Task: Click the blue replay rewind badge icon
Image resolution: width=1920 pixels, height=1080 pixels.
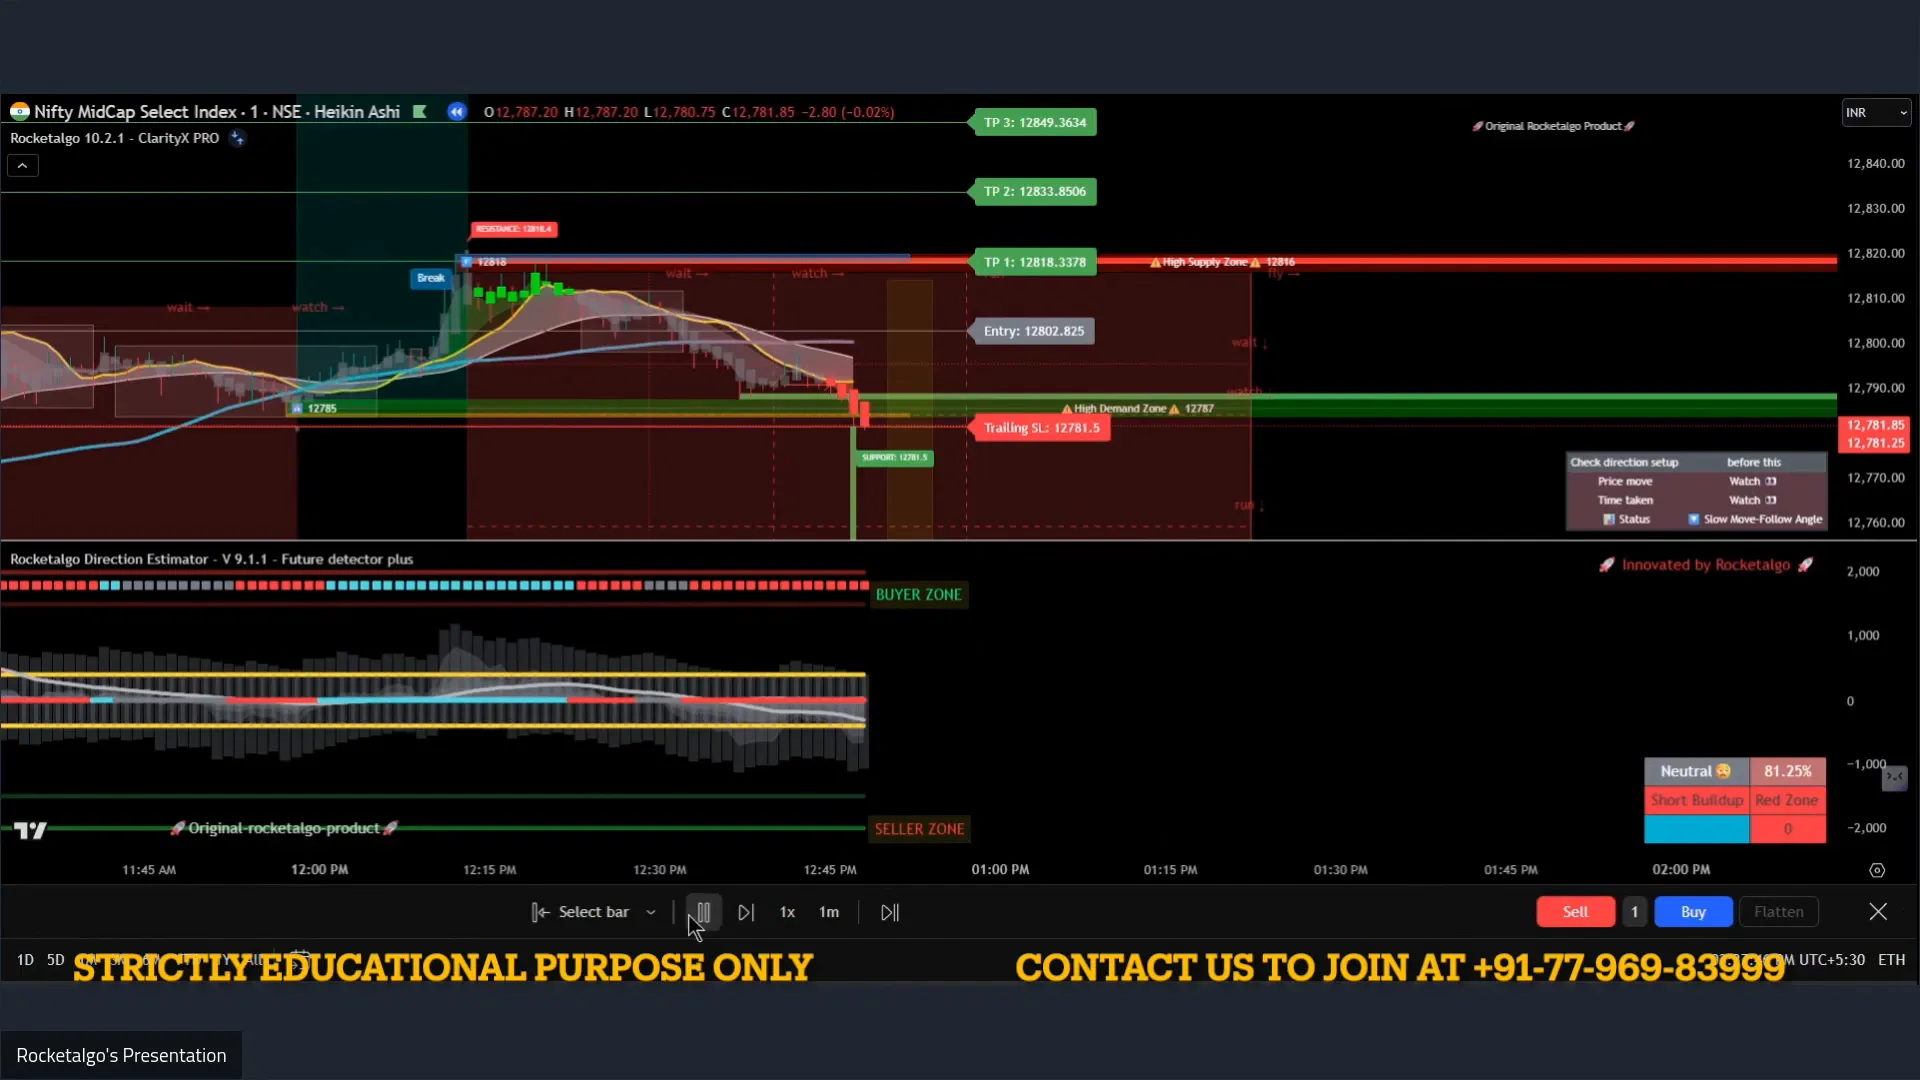Action: pyautogui.click(x=457, y=112)
